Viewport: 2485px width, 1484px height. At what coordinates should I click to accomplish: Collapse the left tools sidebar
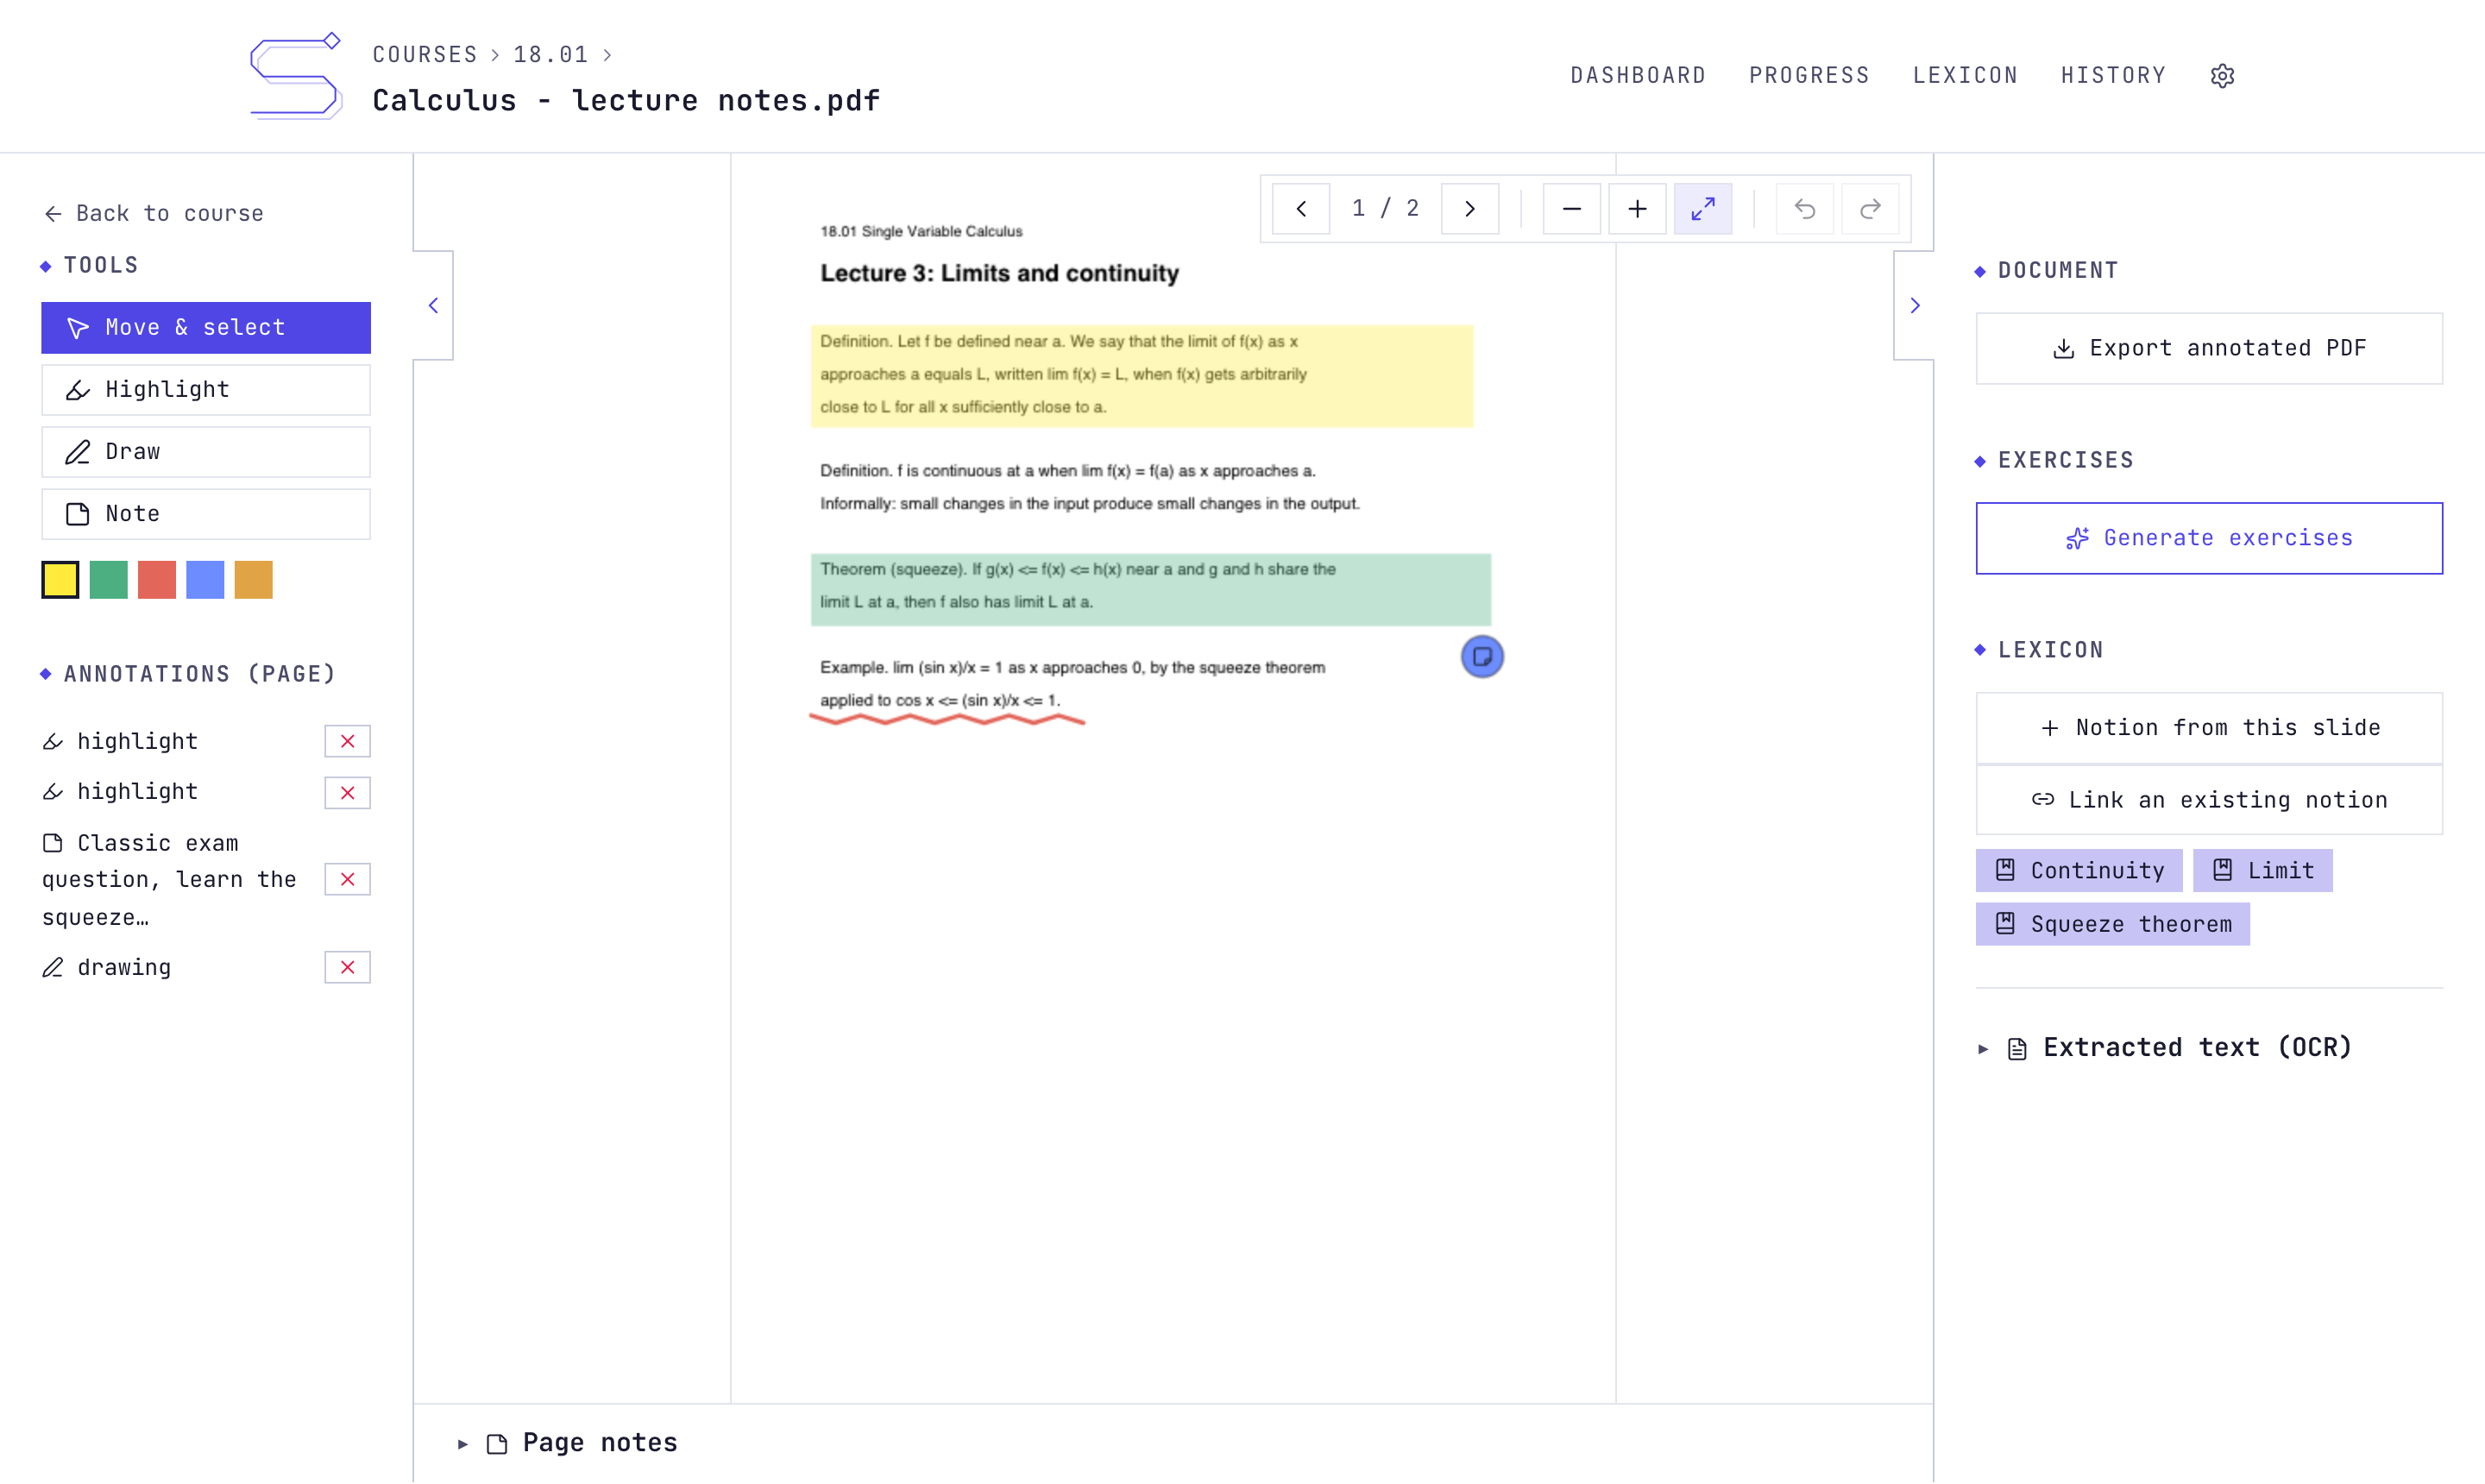click(x=433, y=306)
